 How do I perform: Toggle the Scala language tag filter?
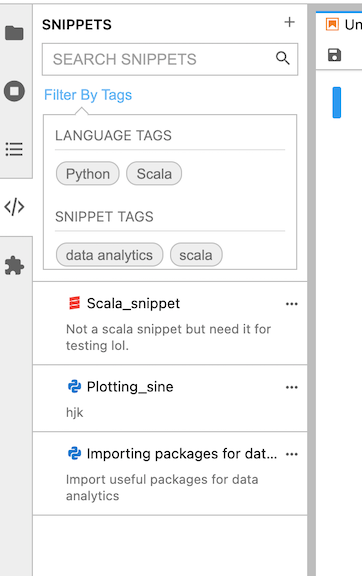(154, 174)
